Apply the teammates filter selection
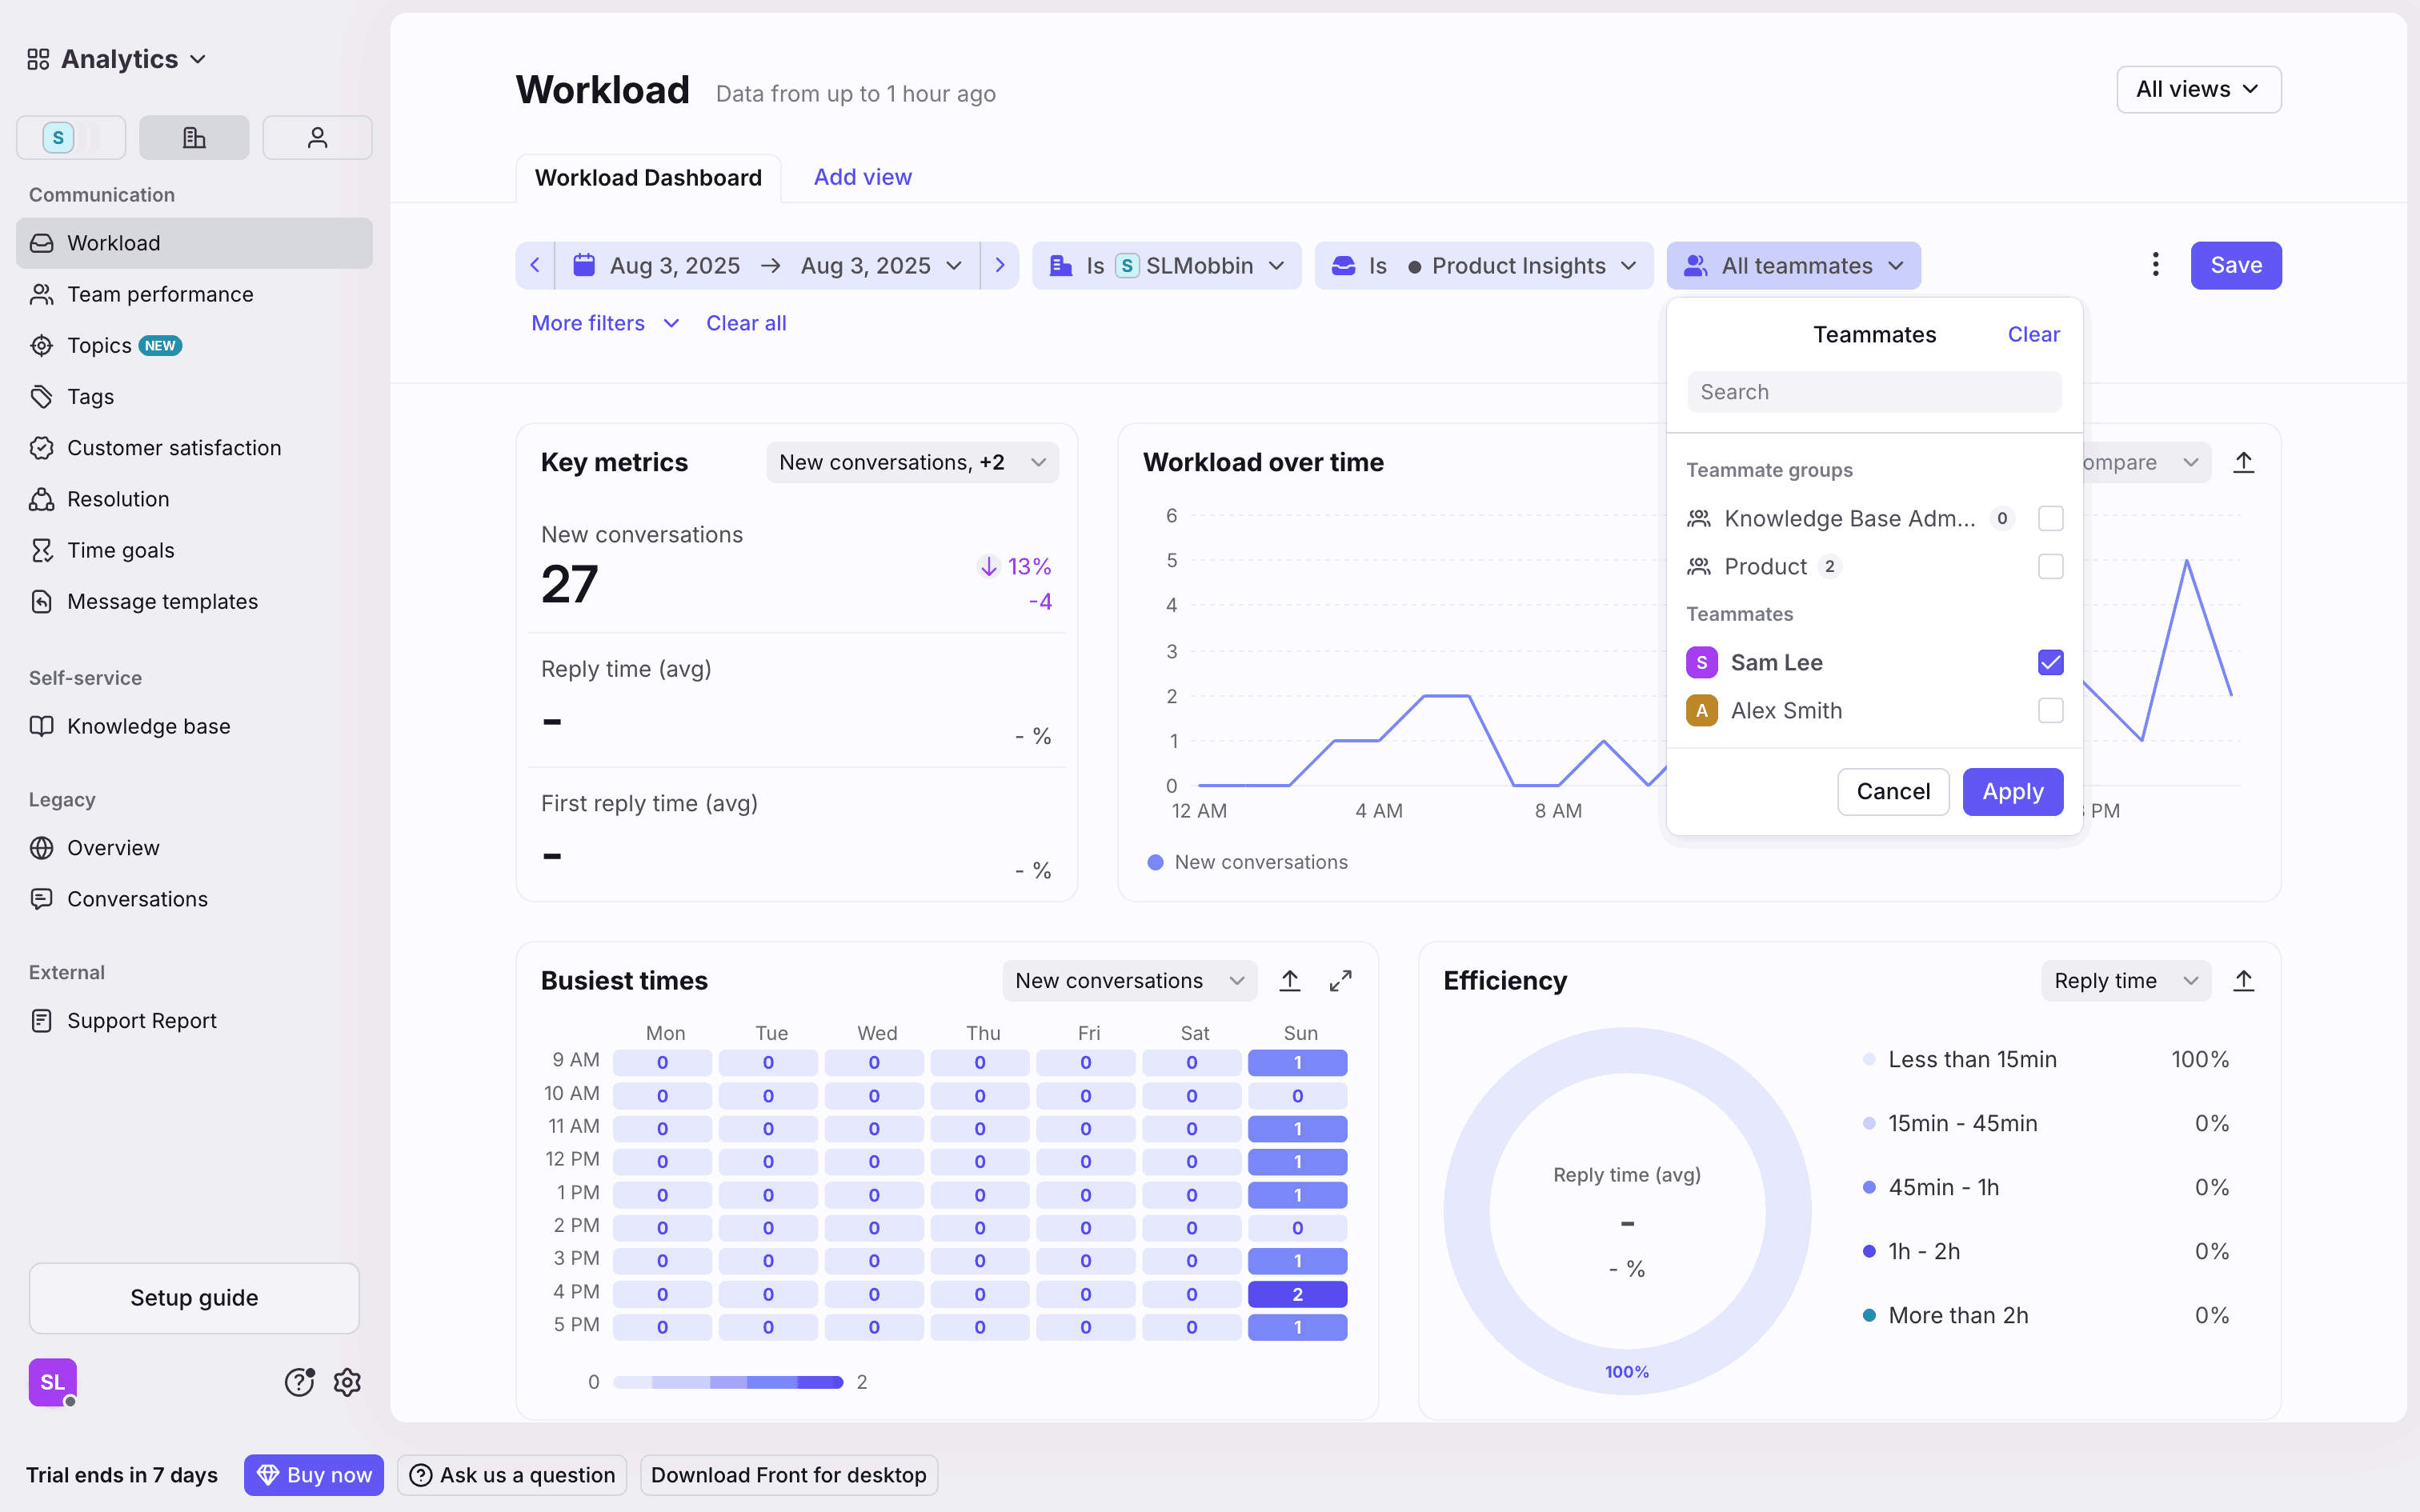This screenshot has height=1512, width=2420. point(2012,792)
